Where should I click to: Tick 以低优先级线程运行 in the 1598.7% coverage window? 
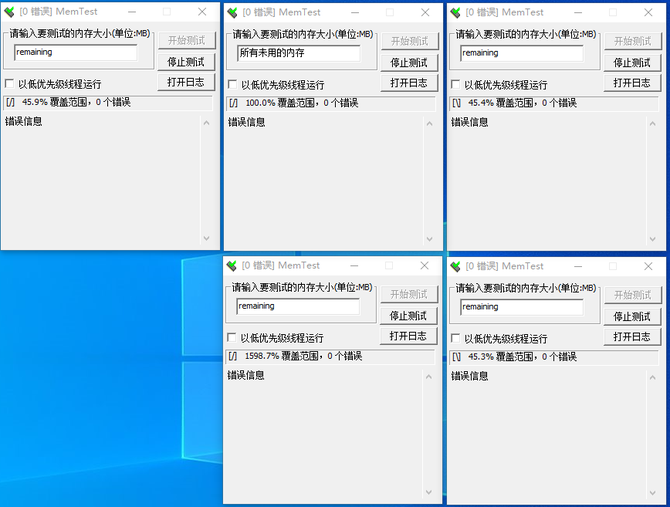[233, 338]
